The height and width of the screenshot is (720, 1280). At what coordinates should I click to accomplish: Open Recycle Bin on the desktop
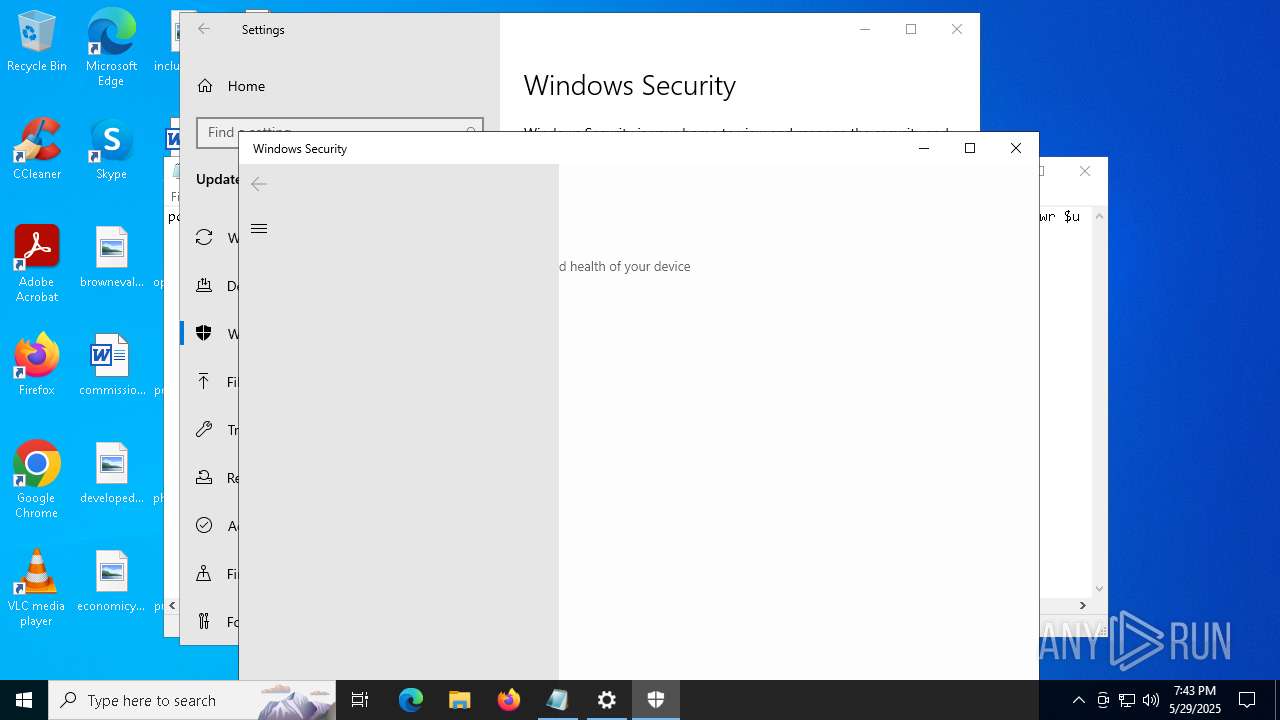[37, 41]
